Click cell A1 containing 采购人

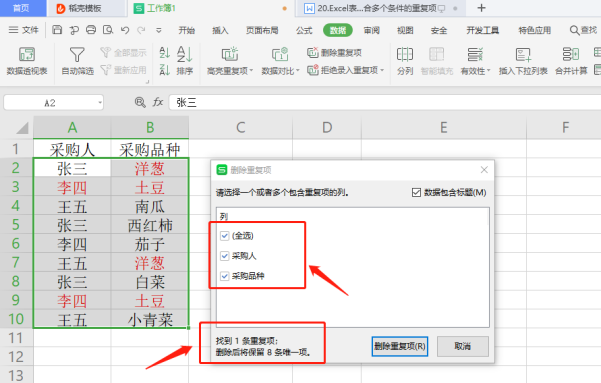click(x=72, y=149)
